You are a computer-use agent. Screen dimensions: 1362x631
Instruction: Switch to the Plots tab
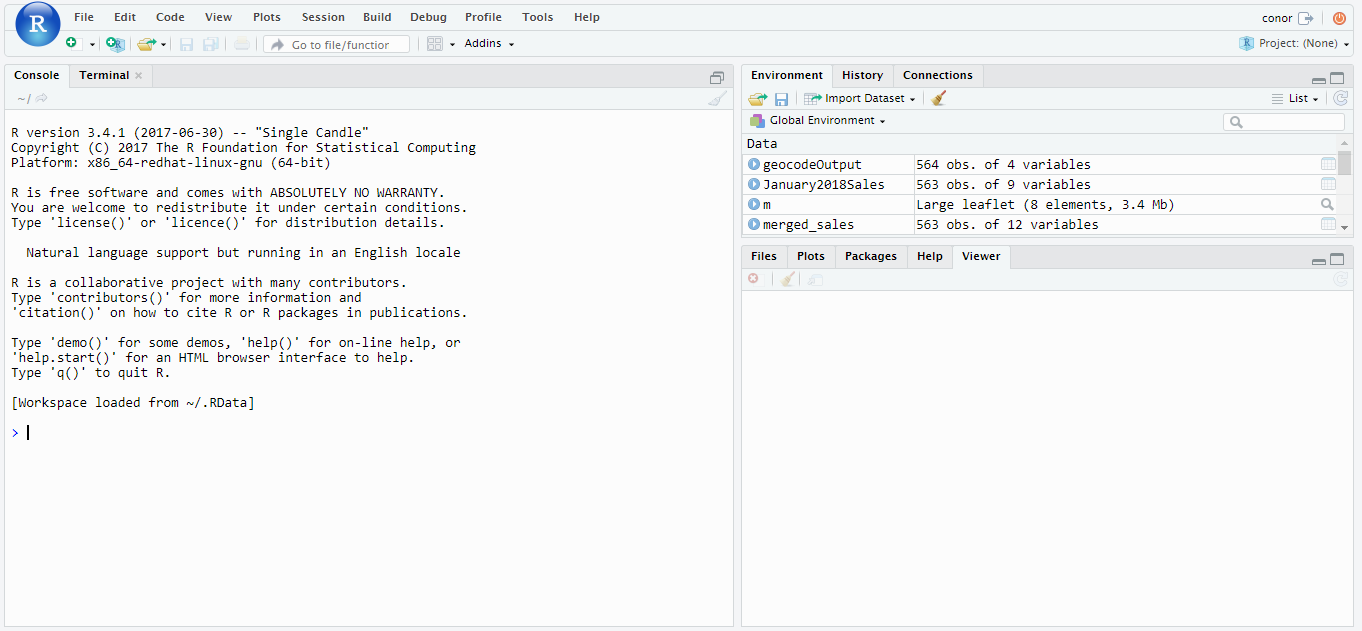tap(811, 256)
